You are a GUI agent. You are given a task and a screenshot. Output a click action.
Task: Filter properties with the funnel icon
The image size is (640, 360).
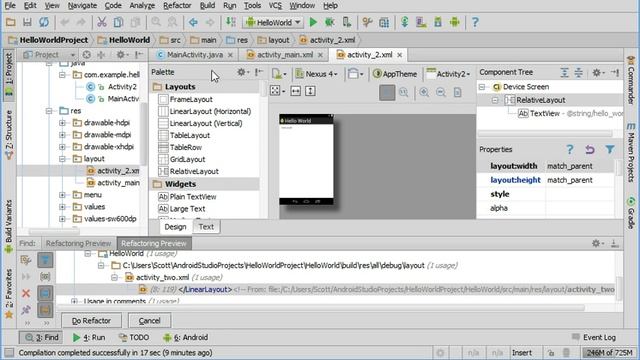(x=610, y=149)
